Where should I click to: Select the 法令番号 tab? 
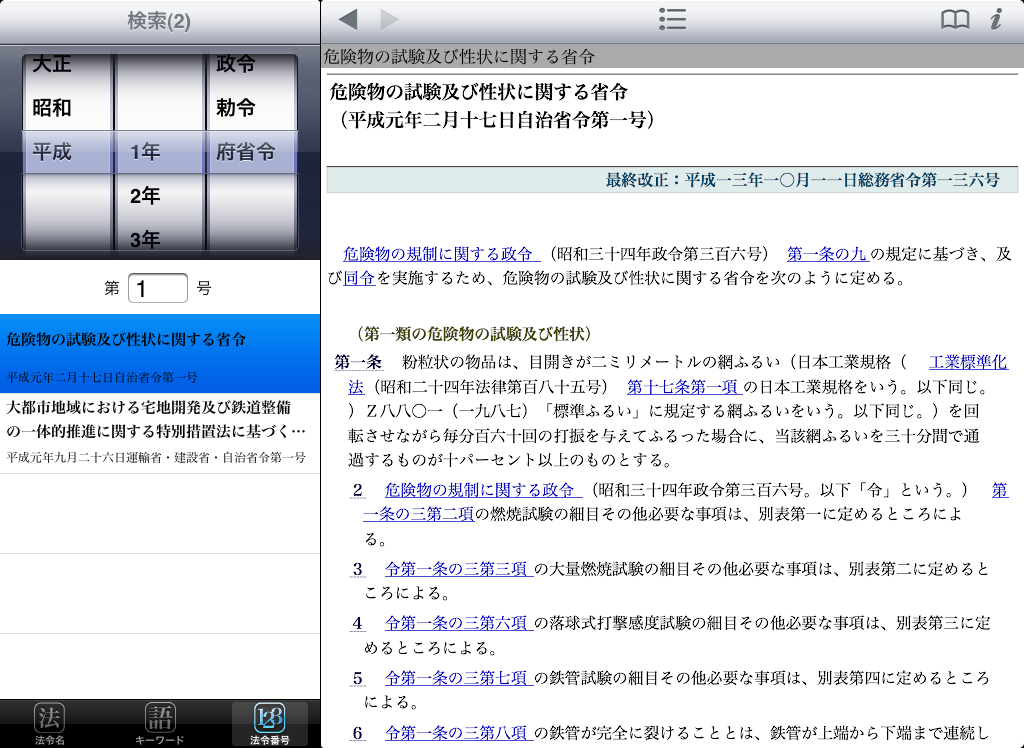269,724
